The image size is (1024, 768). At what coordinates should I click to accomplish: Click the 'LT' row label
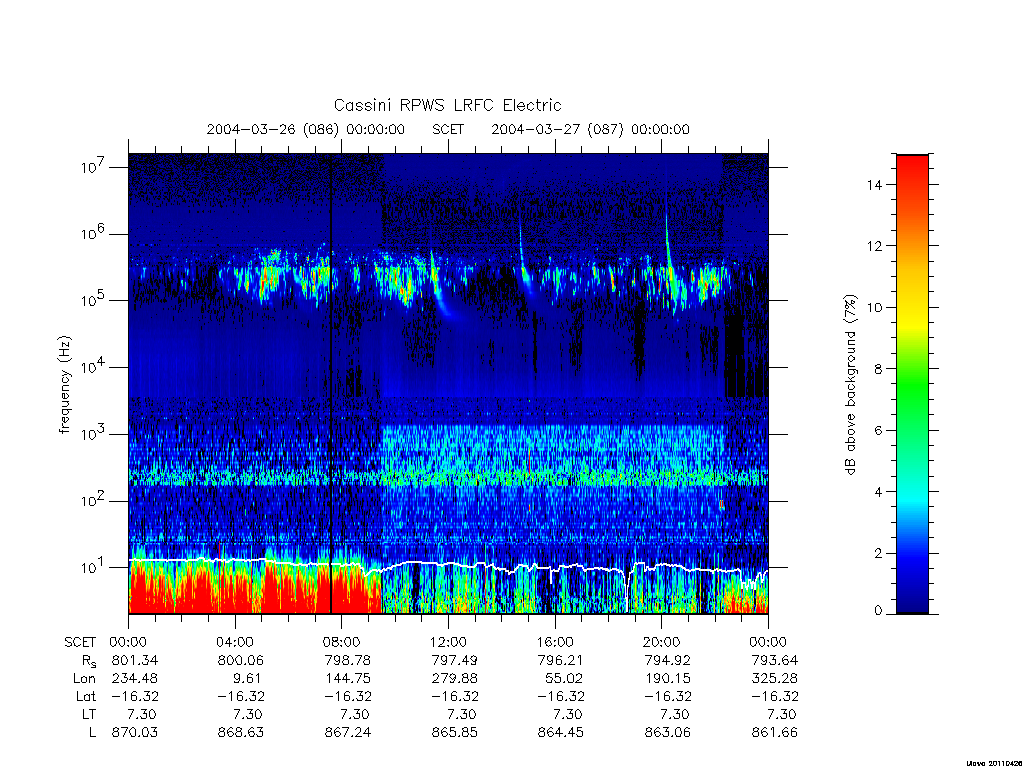89,714
